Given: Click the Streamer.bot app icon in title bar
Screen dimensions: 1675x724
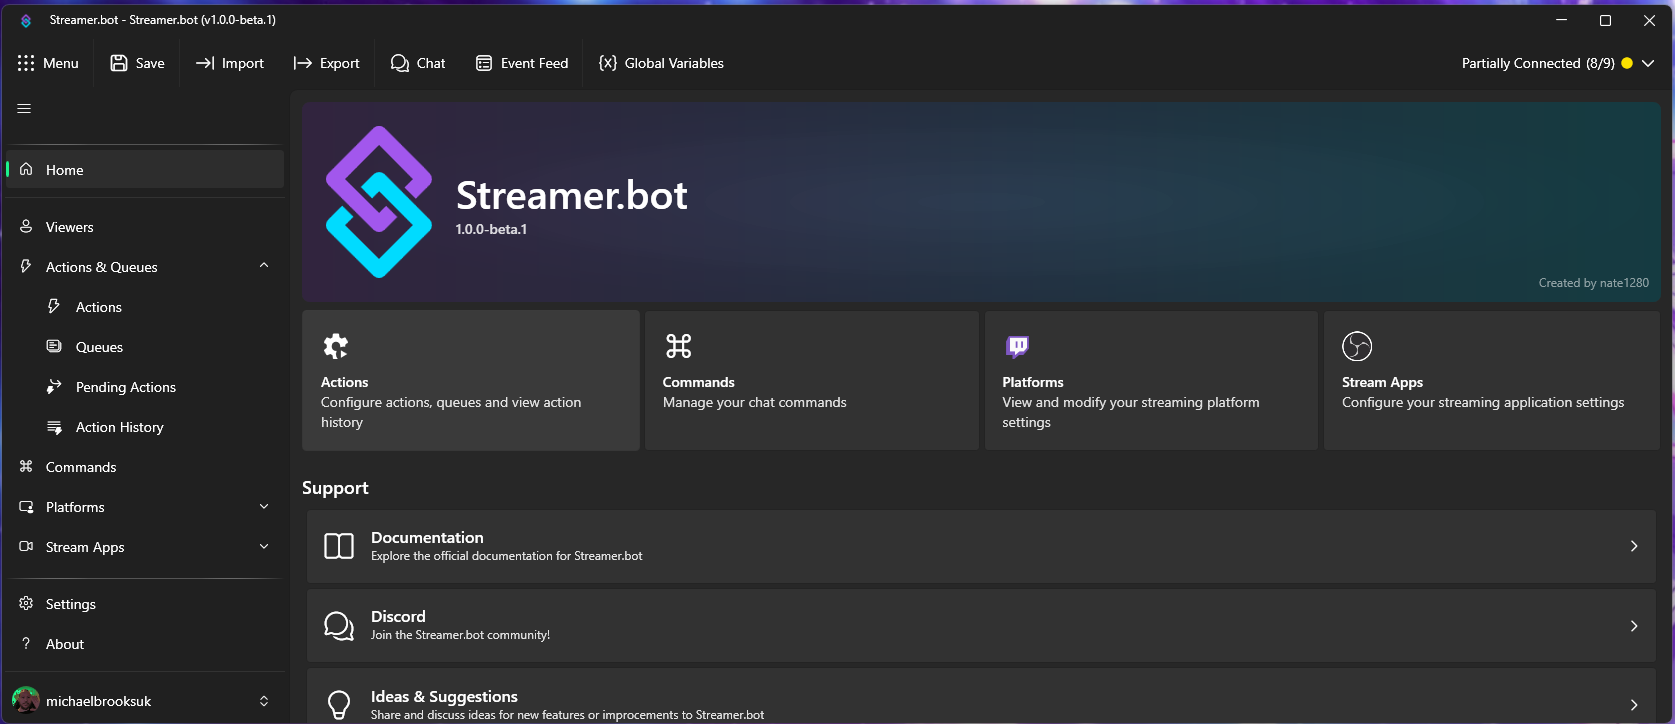Looking at the screenshot, I should click(x=26, y=20).
